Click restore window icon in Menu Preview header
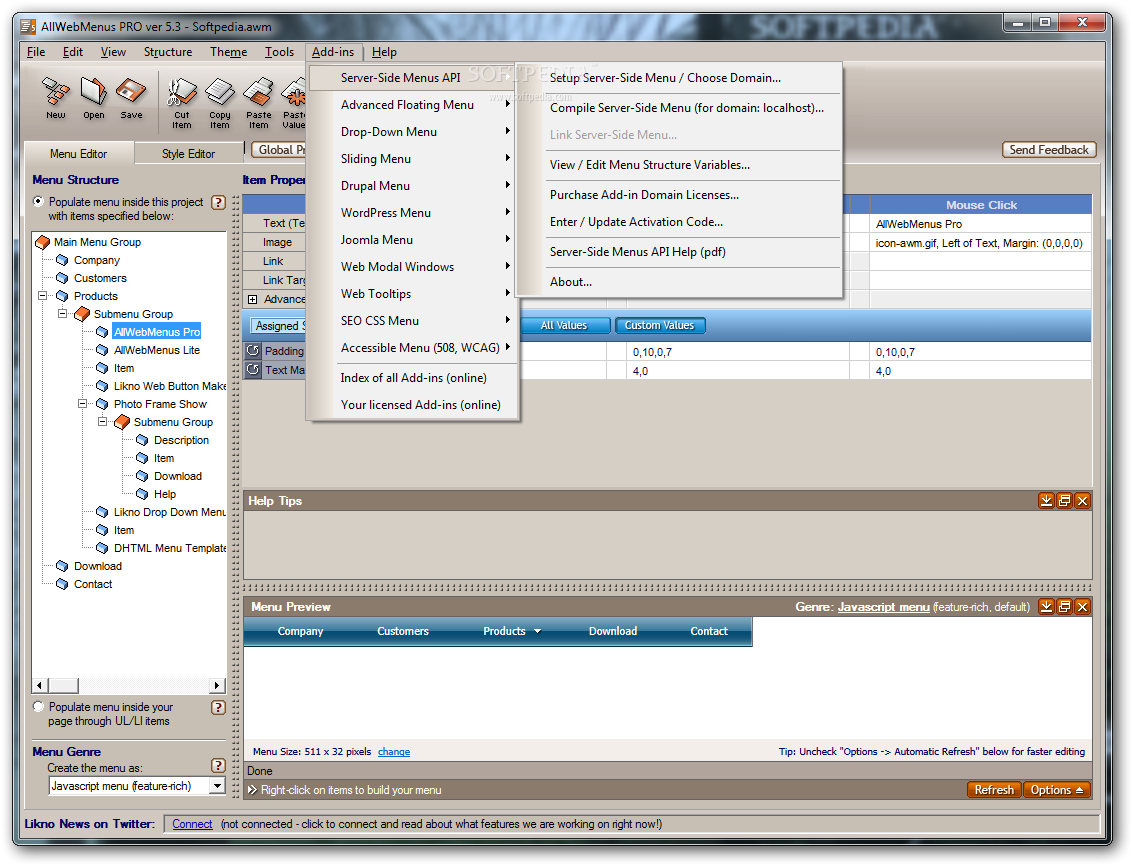Viewport: 1133px width, 866px height. (1064, 606)
